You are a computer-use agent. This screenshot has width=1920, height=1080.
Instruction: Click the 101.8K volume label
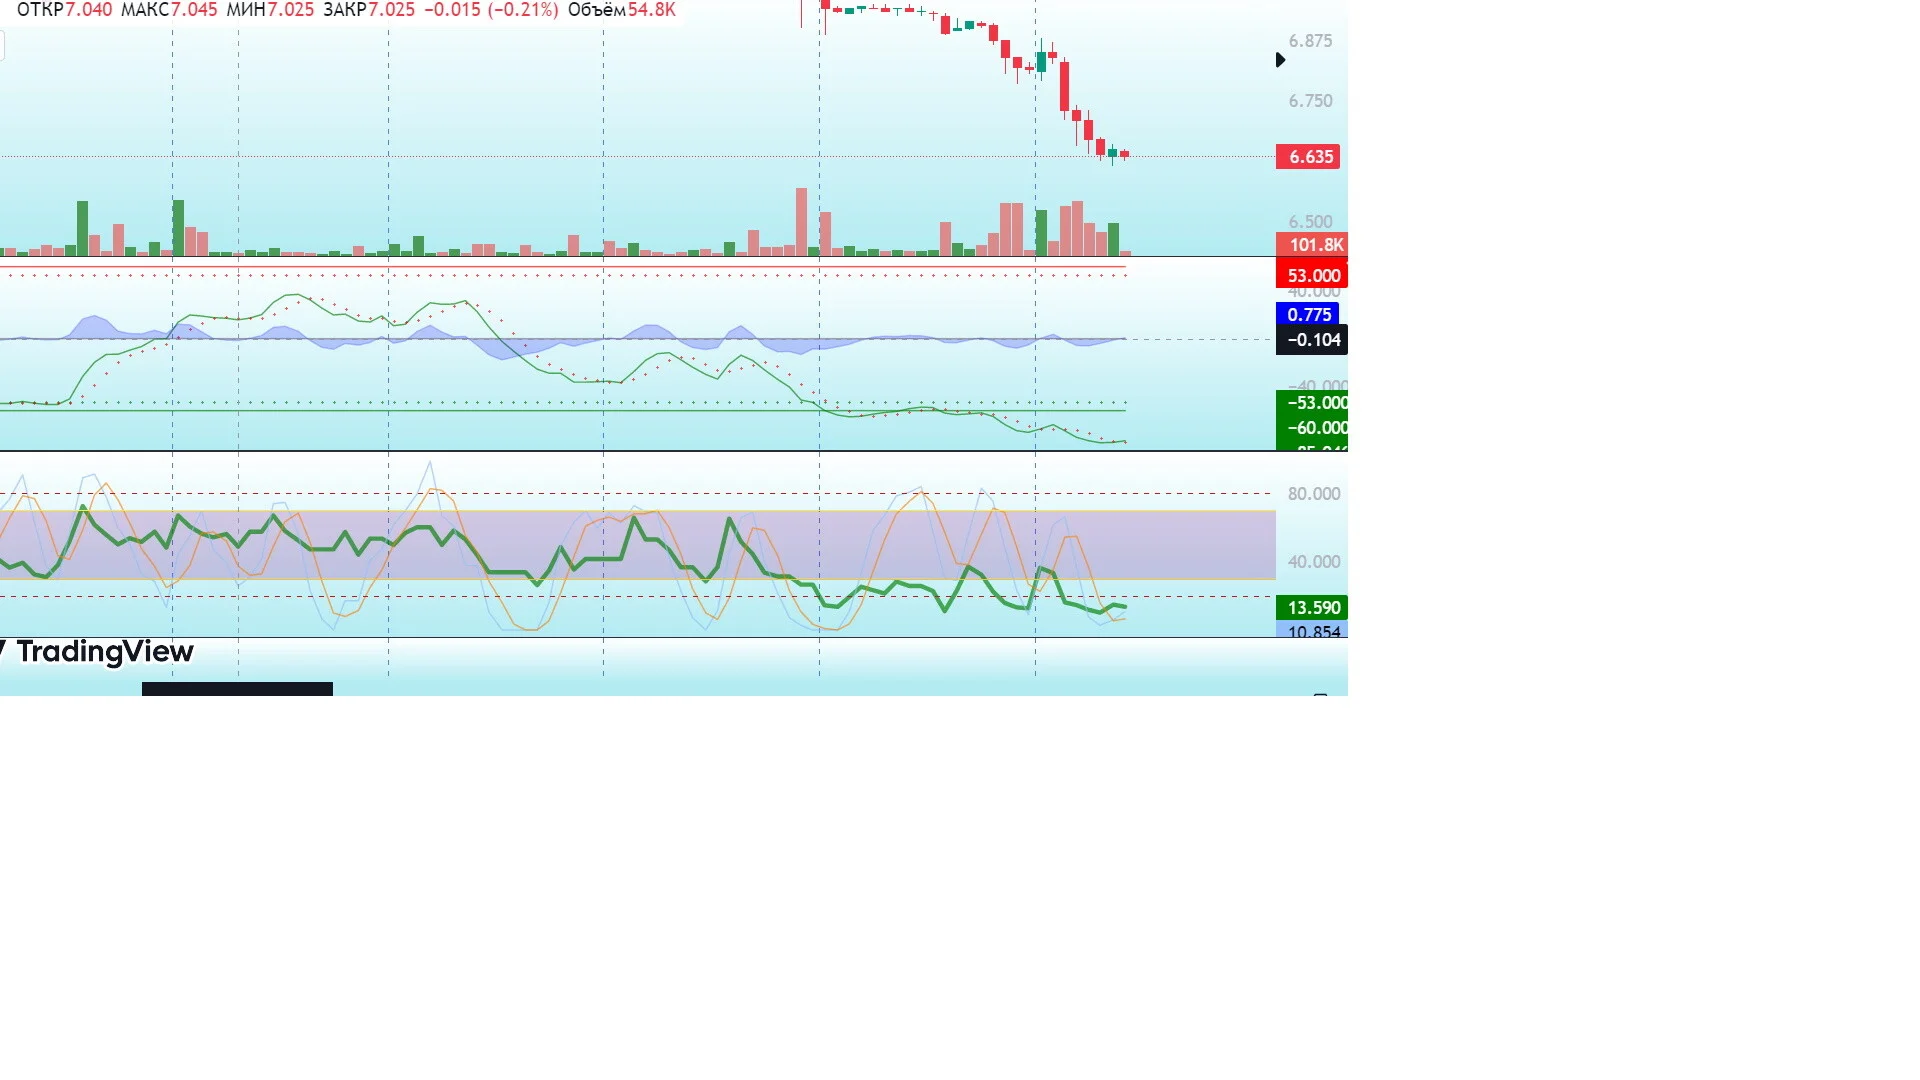pos(1312,245)
